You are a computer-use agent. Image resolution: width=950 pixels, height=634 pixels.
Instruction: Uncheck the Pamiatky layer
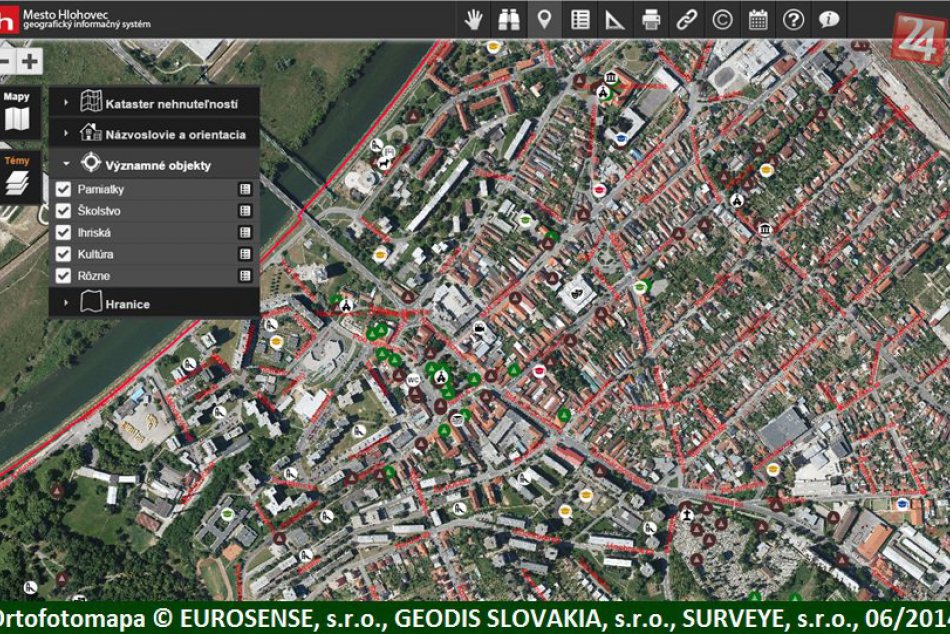coord(62,188)
